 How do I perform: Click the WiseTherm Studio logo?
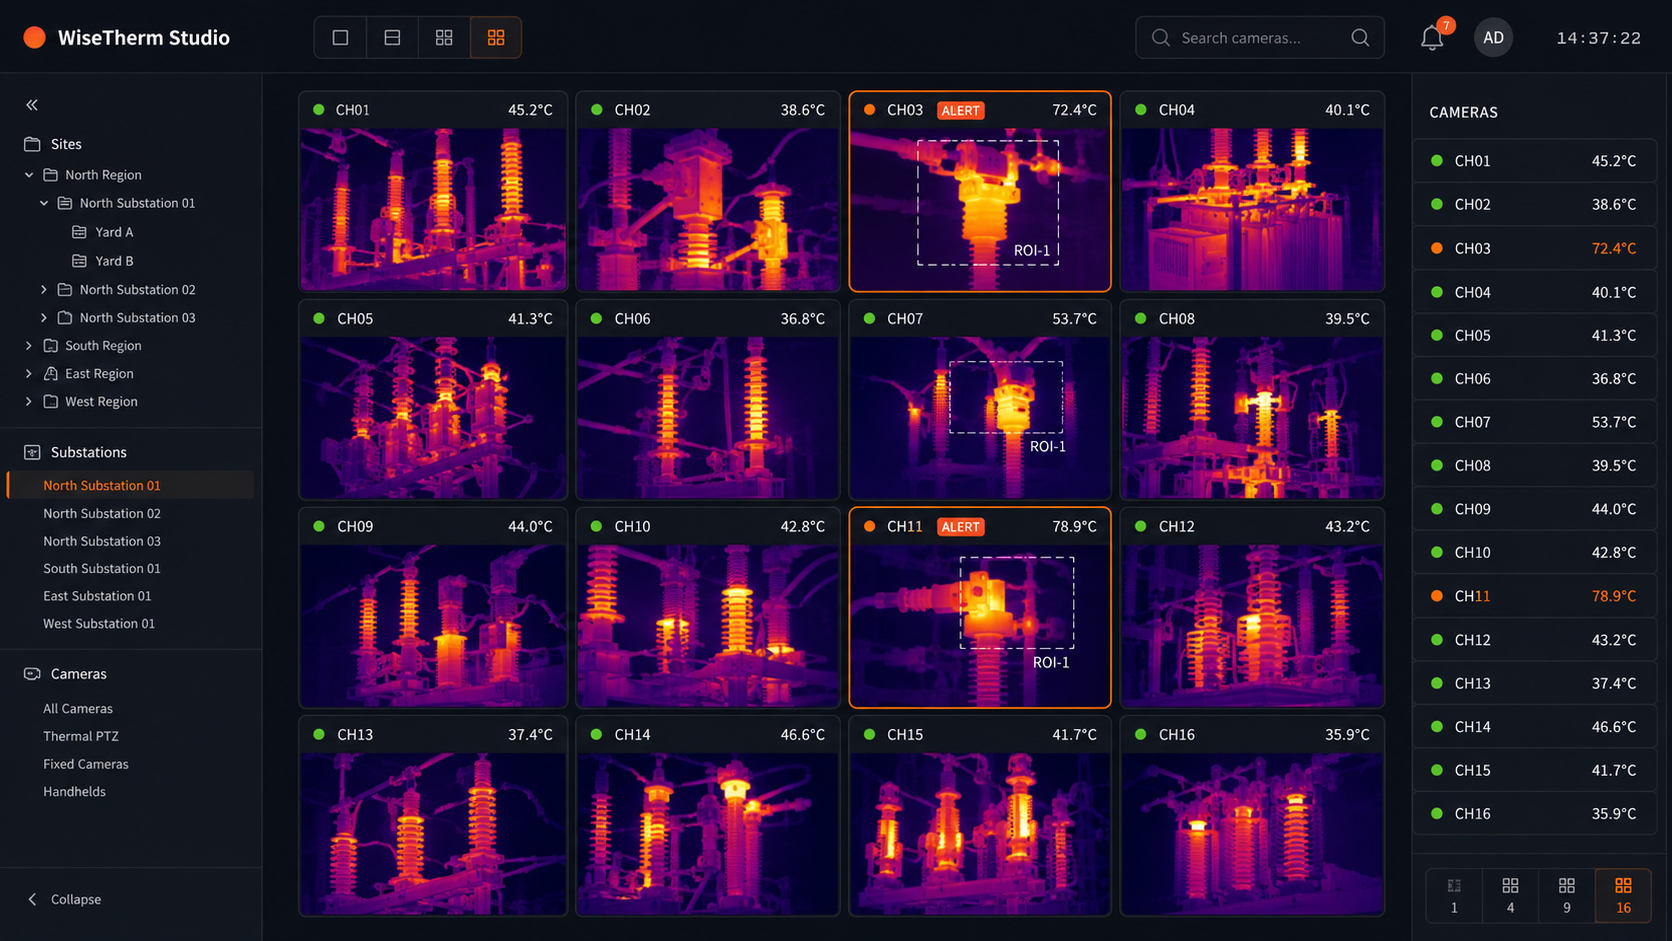pos(34,38)
